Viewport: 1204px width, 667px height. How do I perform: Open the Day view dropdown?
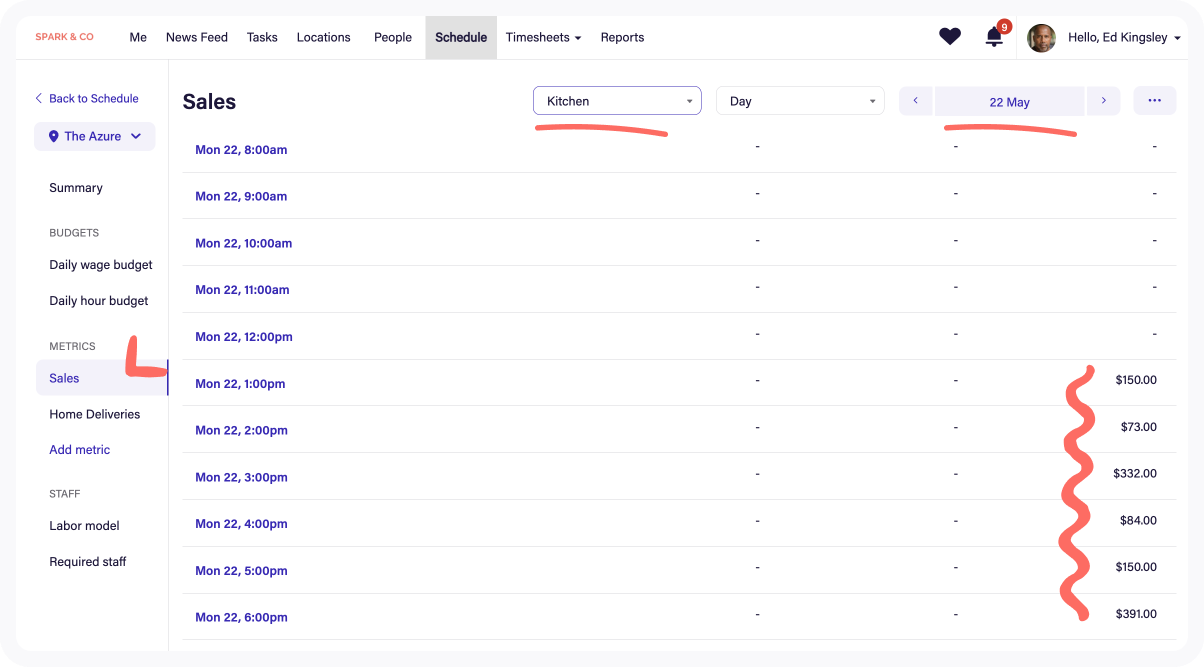[x=800, y=100]
